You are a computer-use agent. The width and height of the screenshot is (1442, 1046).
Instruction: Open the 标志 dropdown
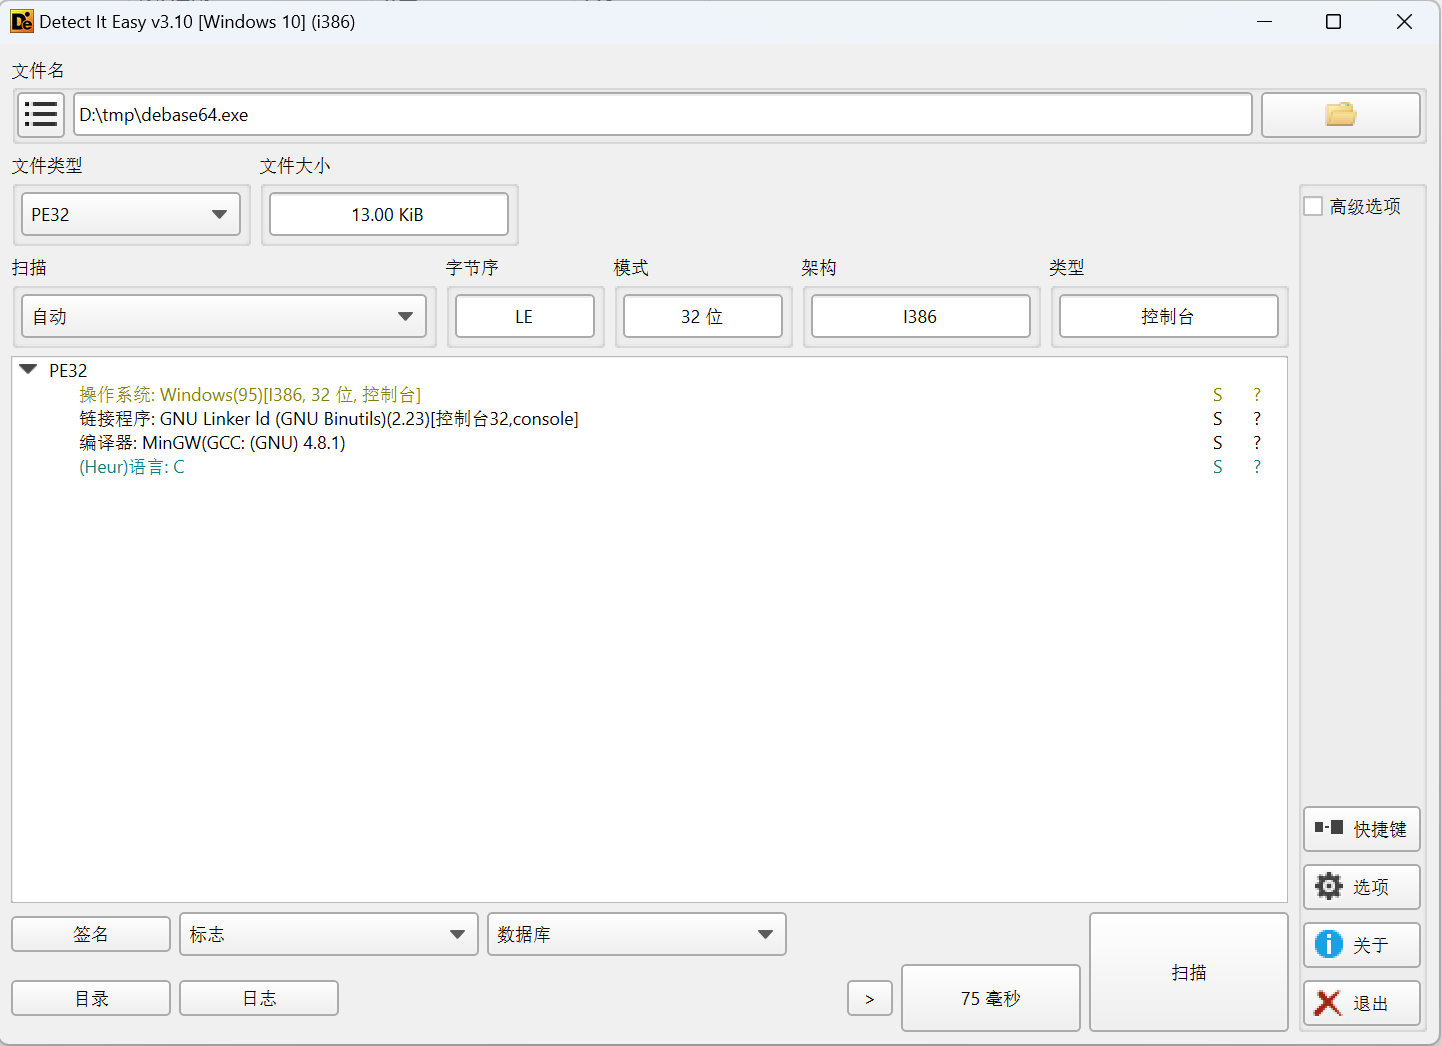click(329, 934)
